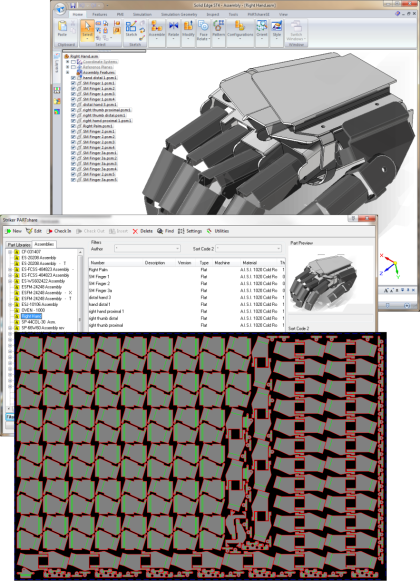Activate the Select tool in the ribbon

click(x=87, y=30)
